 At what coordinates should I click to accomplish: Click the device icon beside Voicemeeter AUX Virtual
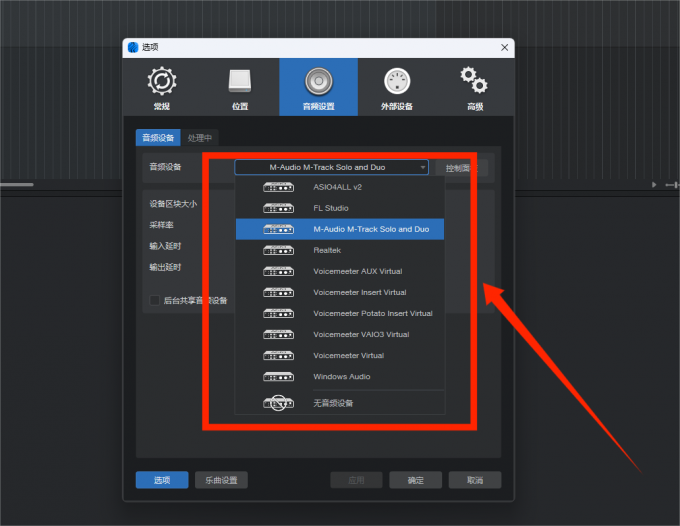[278, 271]
